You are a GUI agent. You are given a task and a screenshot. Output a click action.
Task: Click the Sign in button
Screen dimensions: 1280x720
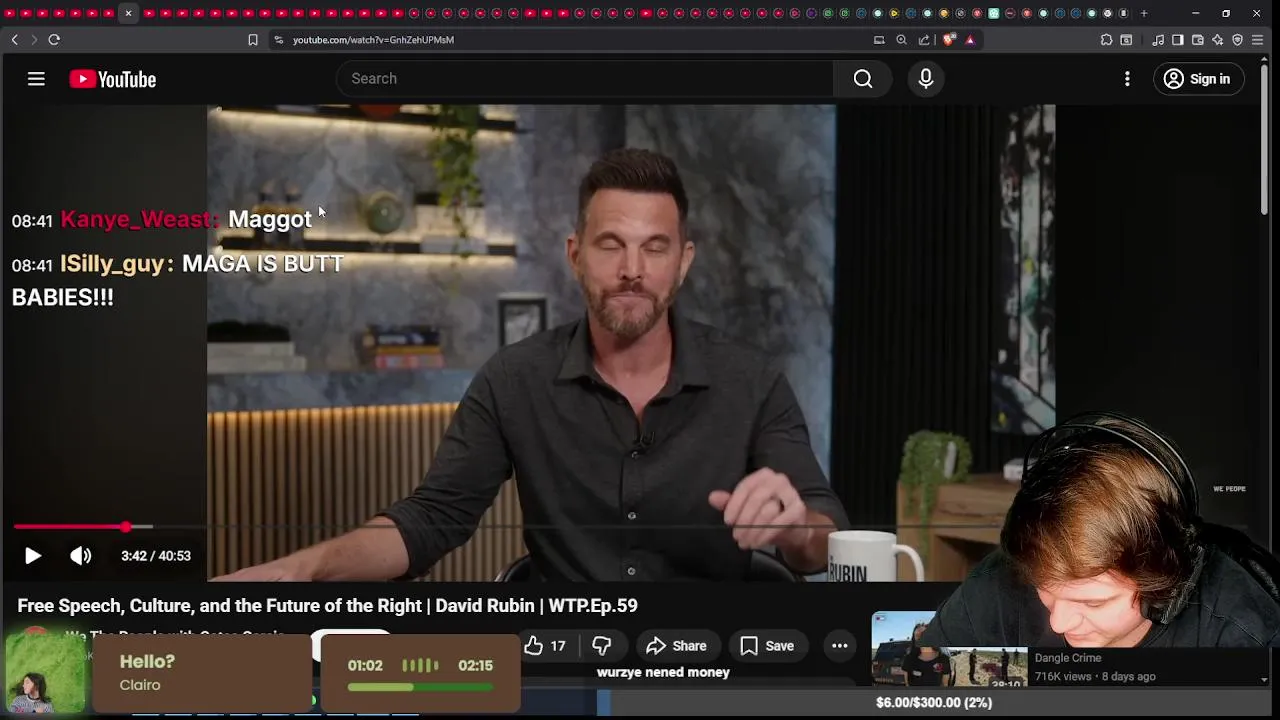(x=1198, y=79)
